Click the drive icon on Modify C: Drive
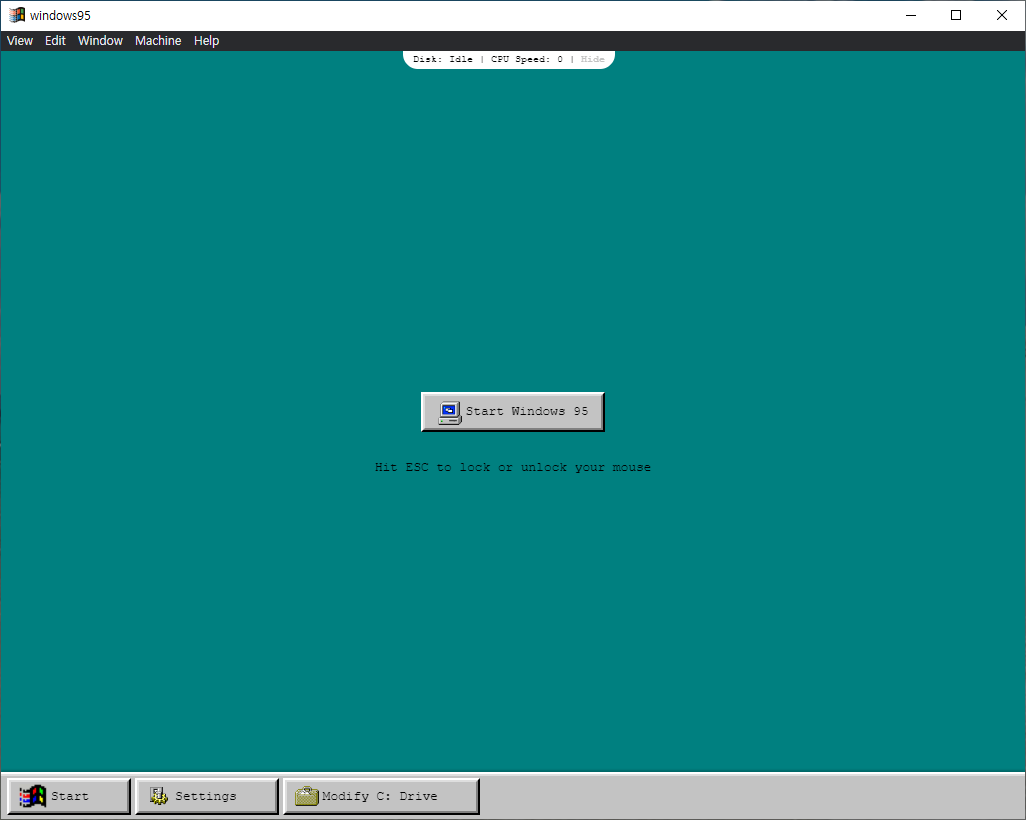The width and height of the screenshot is (1026, 820). pos(305,795)
